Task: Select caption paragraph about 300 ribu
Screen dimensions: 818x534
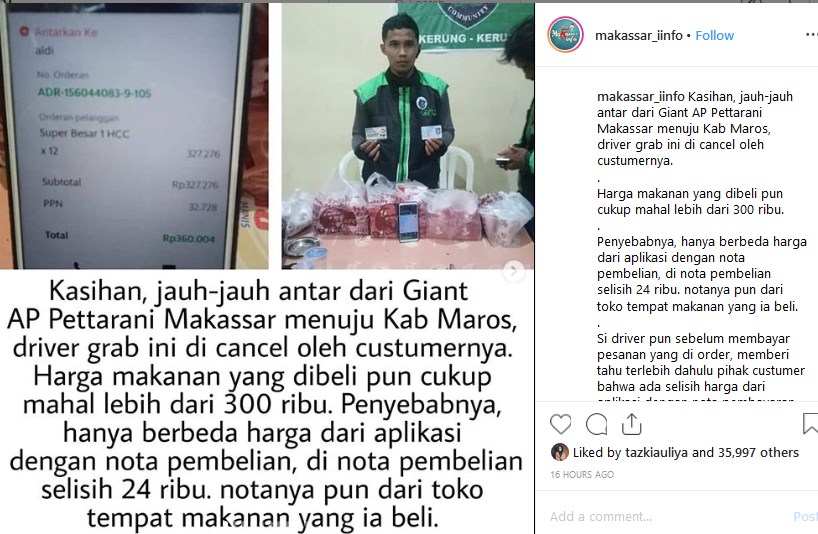Action: point(690,201)
